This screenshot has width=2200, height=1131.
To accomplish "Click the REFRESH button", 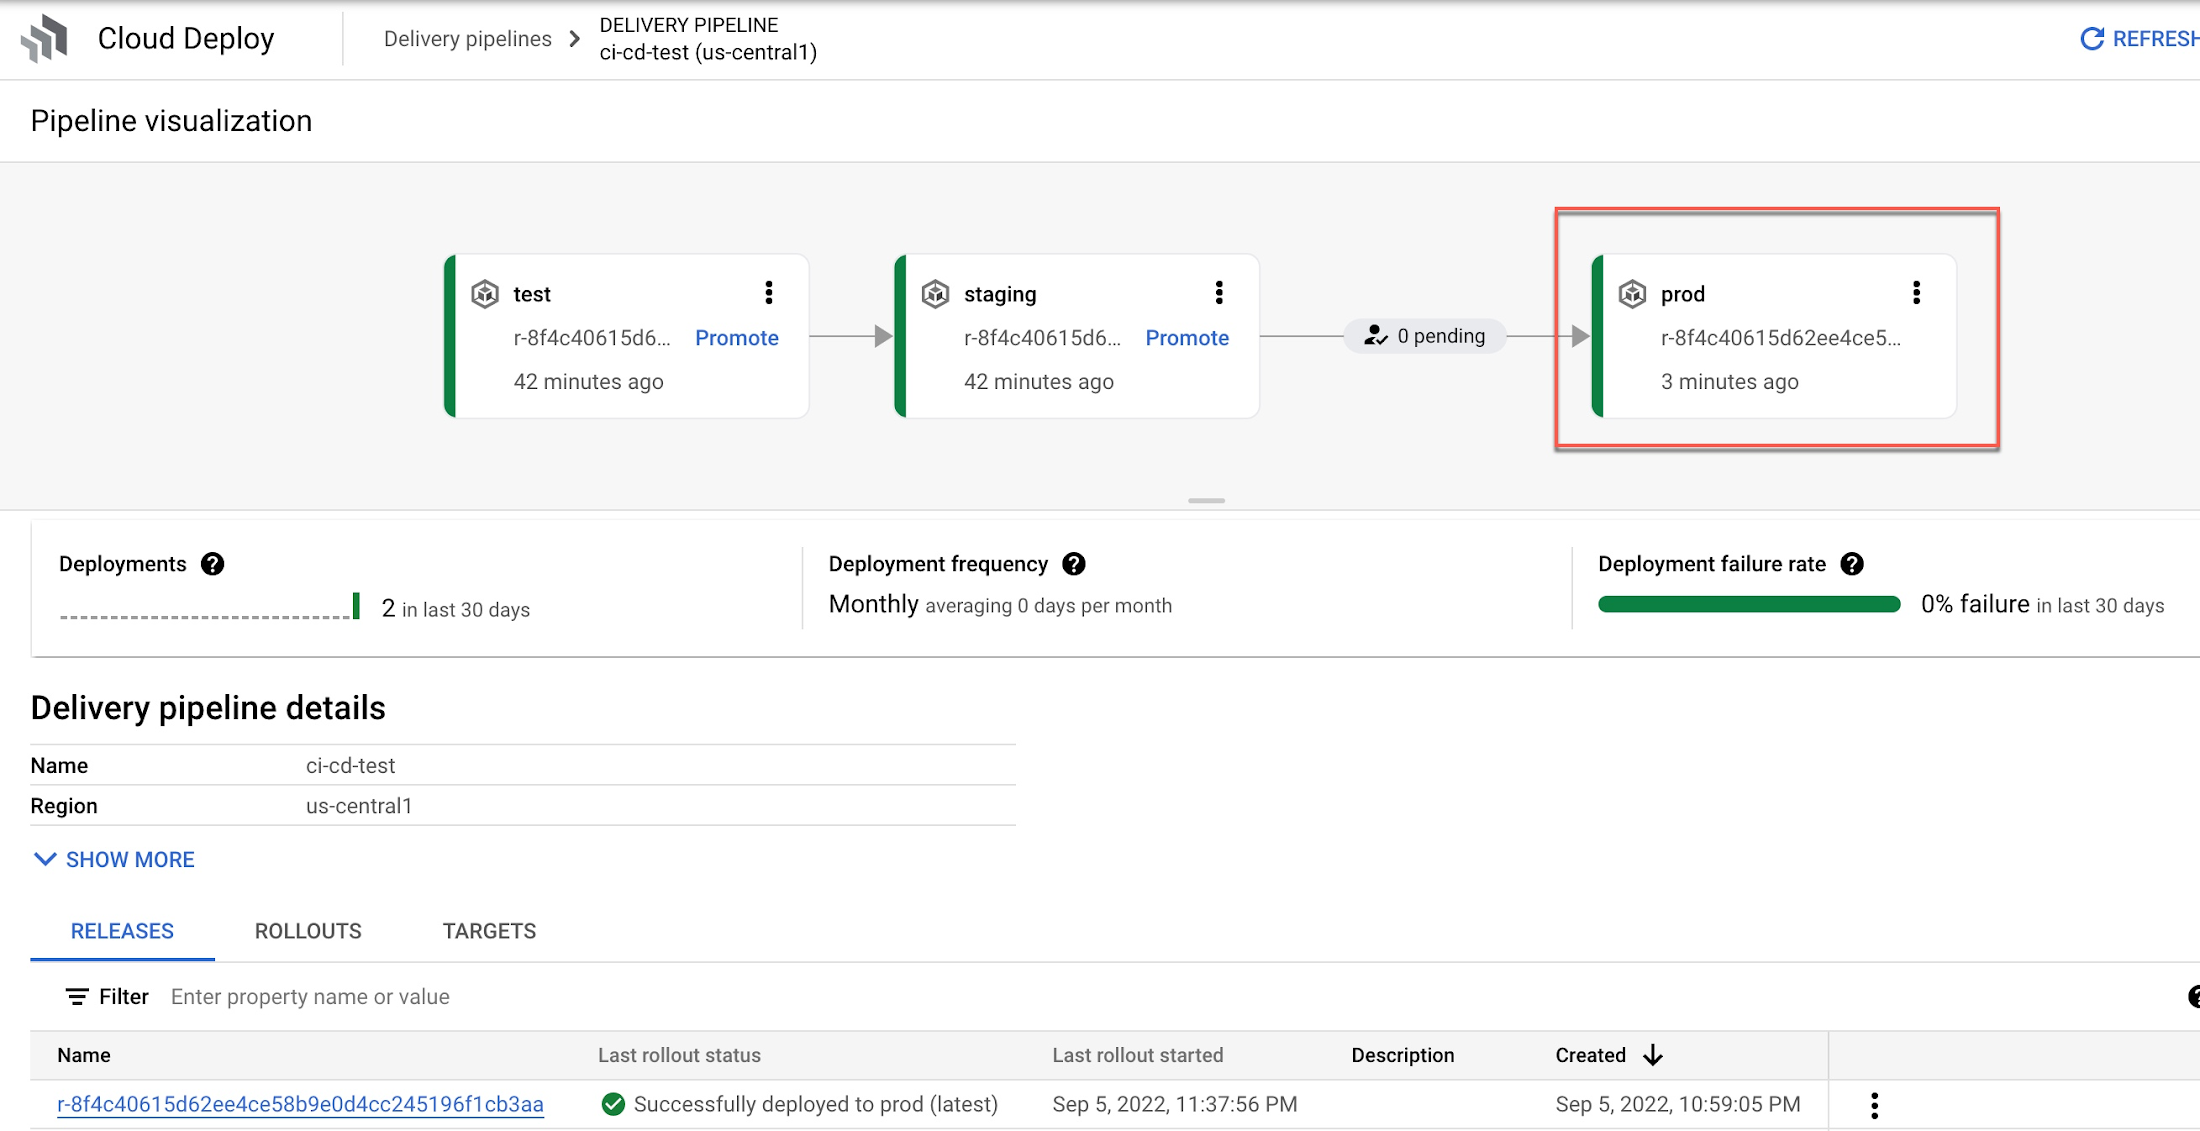I will coord(2139,39).
